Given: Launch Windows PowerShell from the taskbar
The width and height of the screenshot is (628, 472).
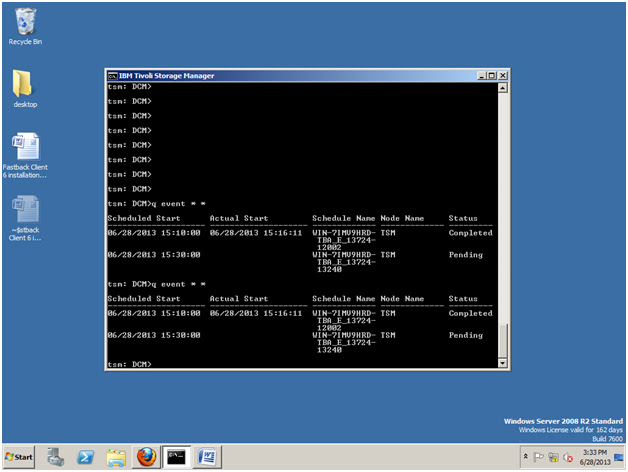Looking at the screenshot, I should coord(86,457).
